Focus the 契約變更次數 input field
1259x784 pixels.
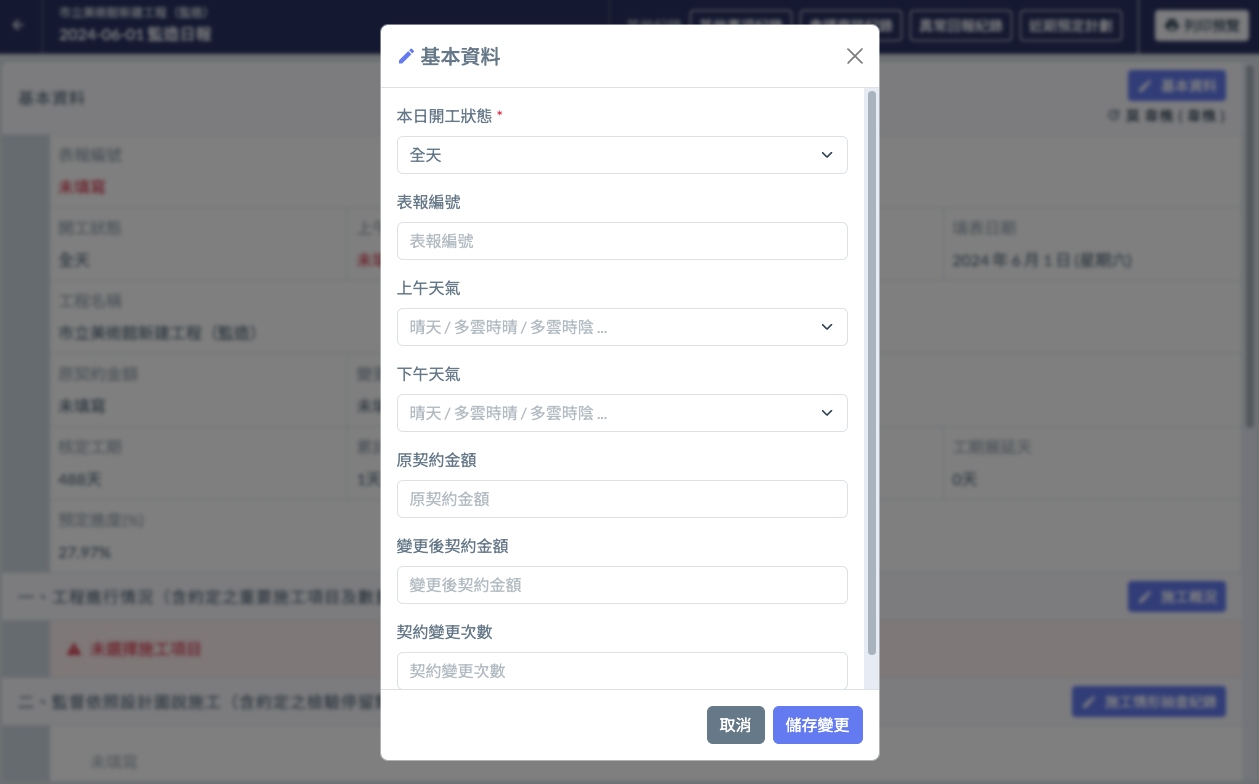coord(622,670)
